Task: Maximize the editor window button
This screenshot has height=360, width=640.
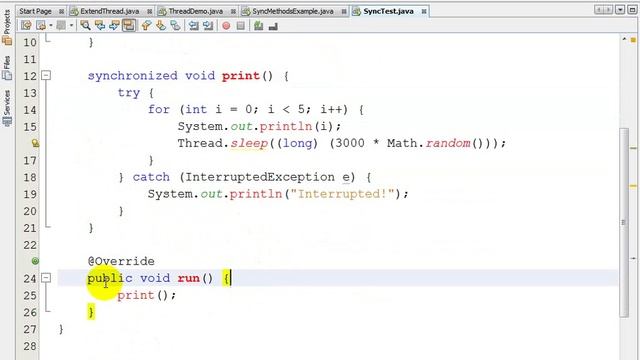Action: (x=632, y=10)
